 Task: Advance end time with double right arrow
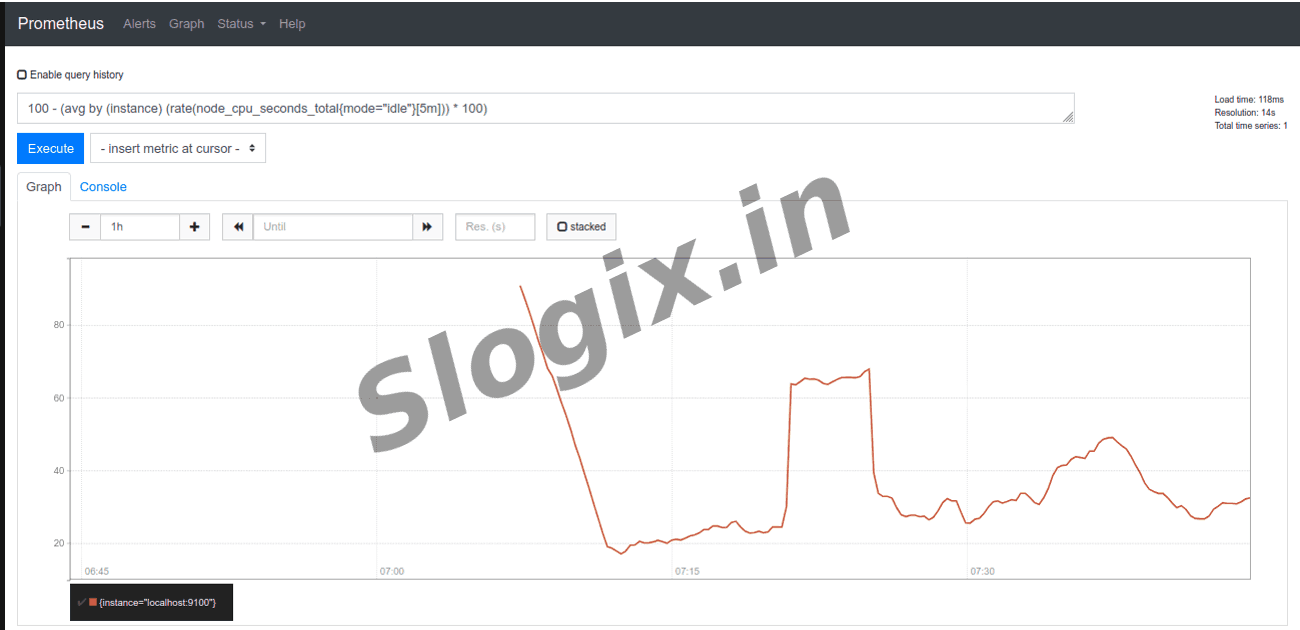[x=427, y=227]
